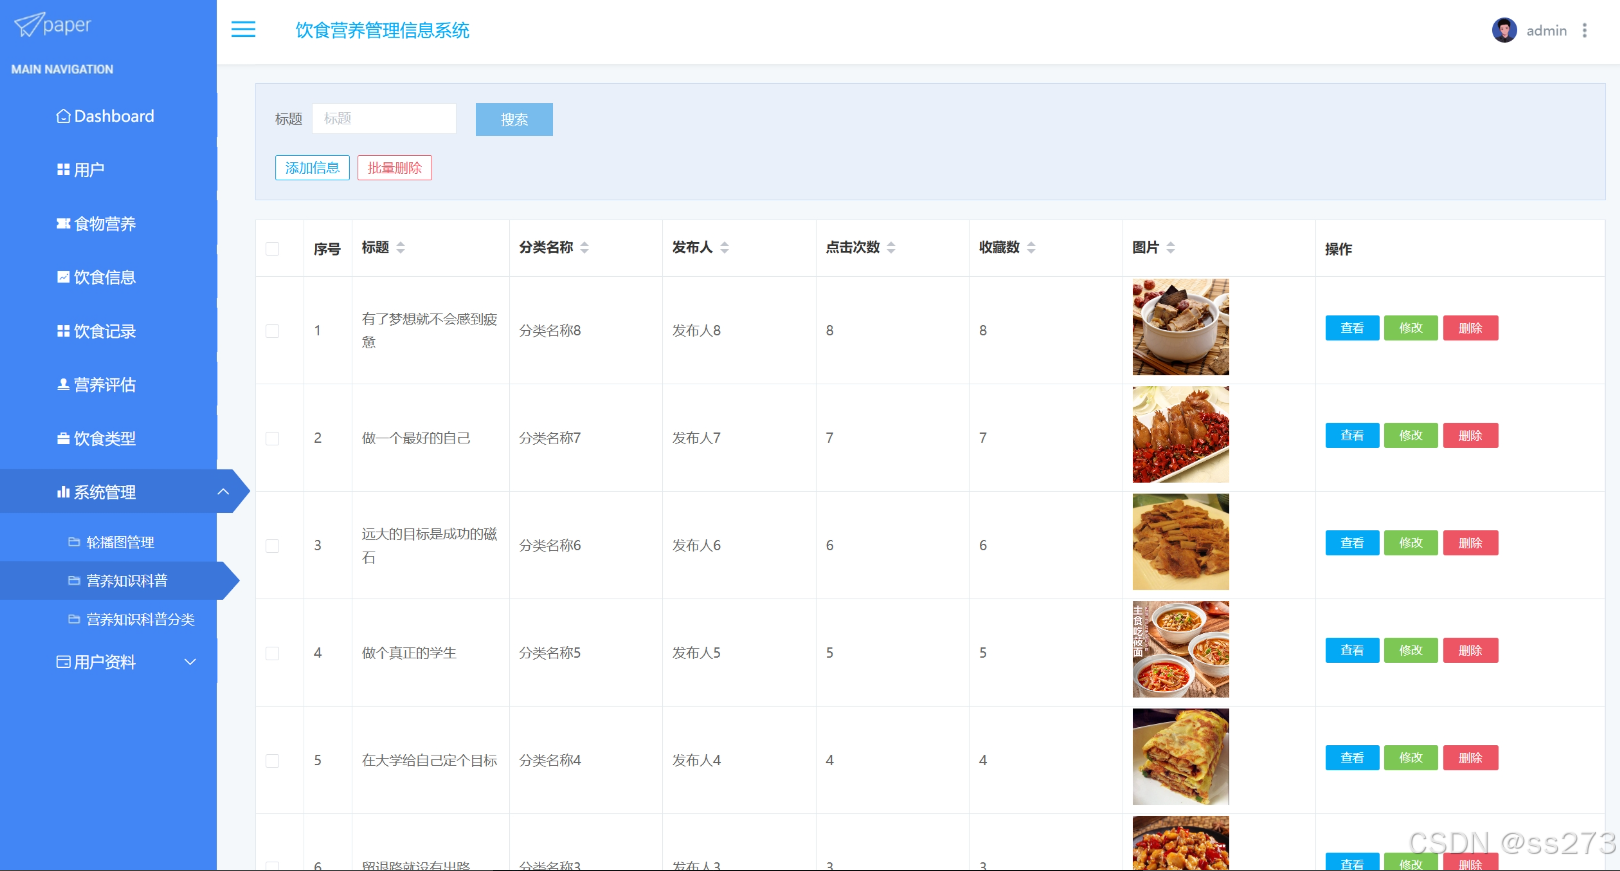Viewport: 1620px width, 871px height.
Task: Open the admin avatar picture
Action: [1504, 30]
